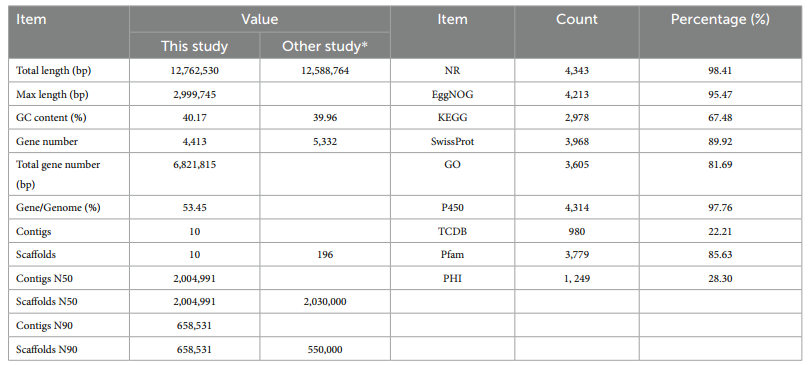
Task: Click the 'Value' column header
Action: click(260, 20)
